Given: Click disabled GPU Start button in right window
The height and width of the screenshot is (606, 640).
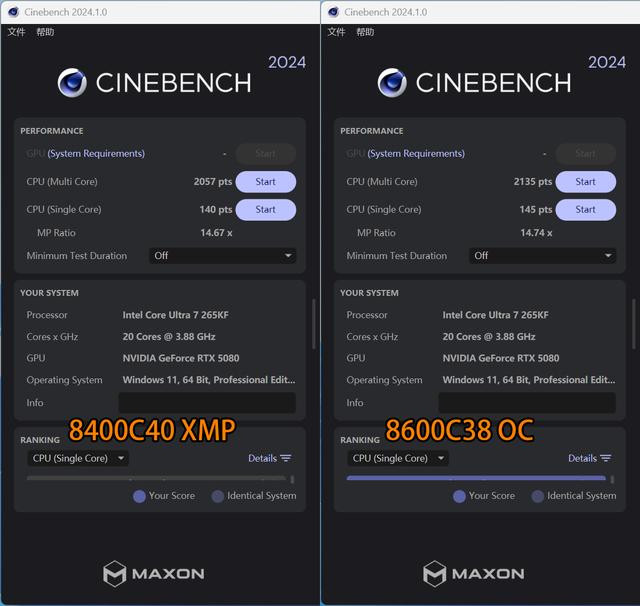Looking at the screenshot, I should [586, 154].
